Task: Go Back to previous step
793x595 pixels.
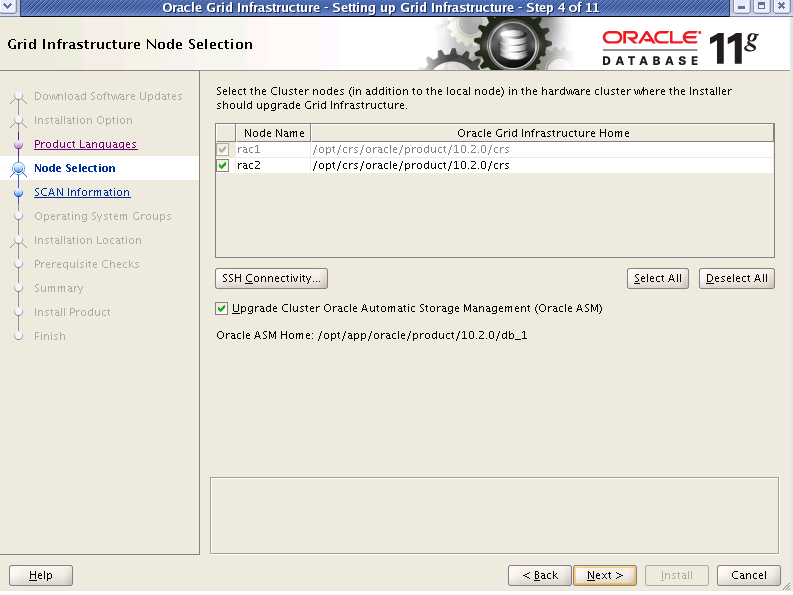Action: [x=540, y=575]
